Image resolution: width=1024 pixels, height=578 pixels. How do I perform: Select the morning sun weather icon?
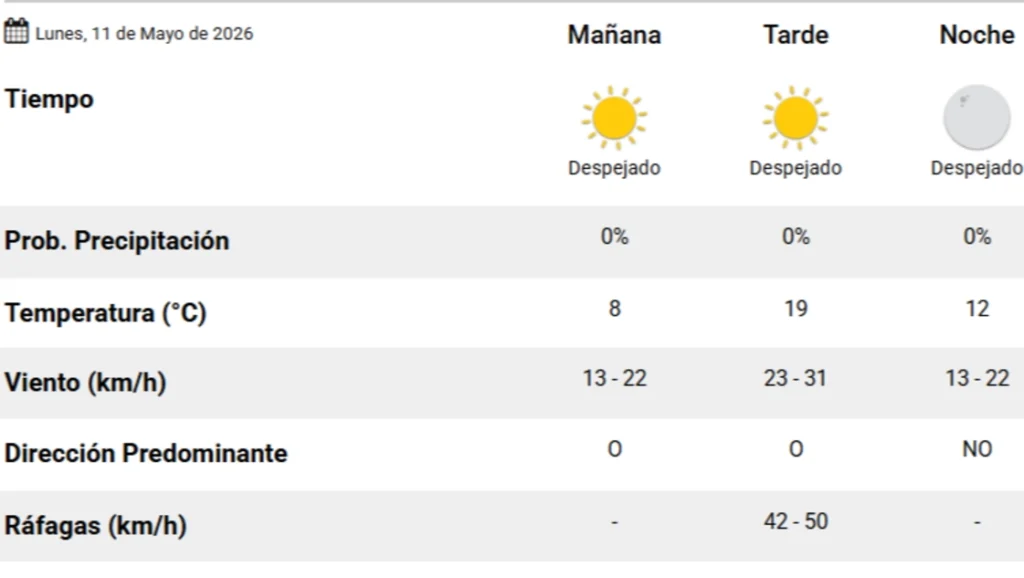pos(614,118)
